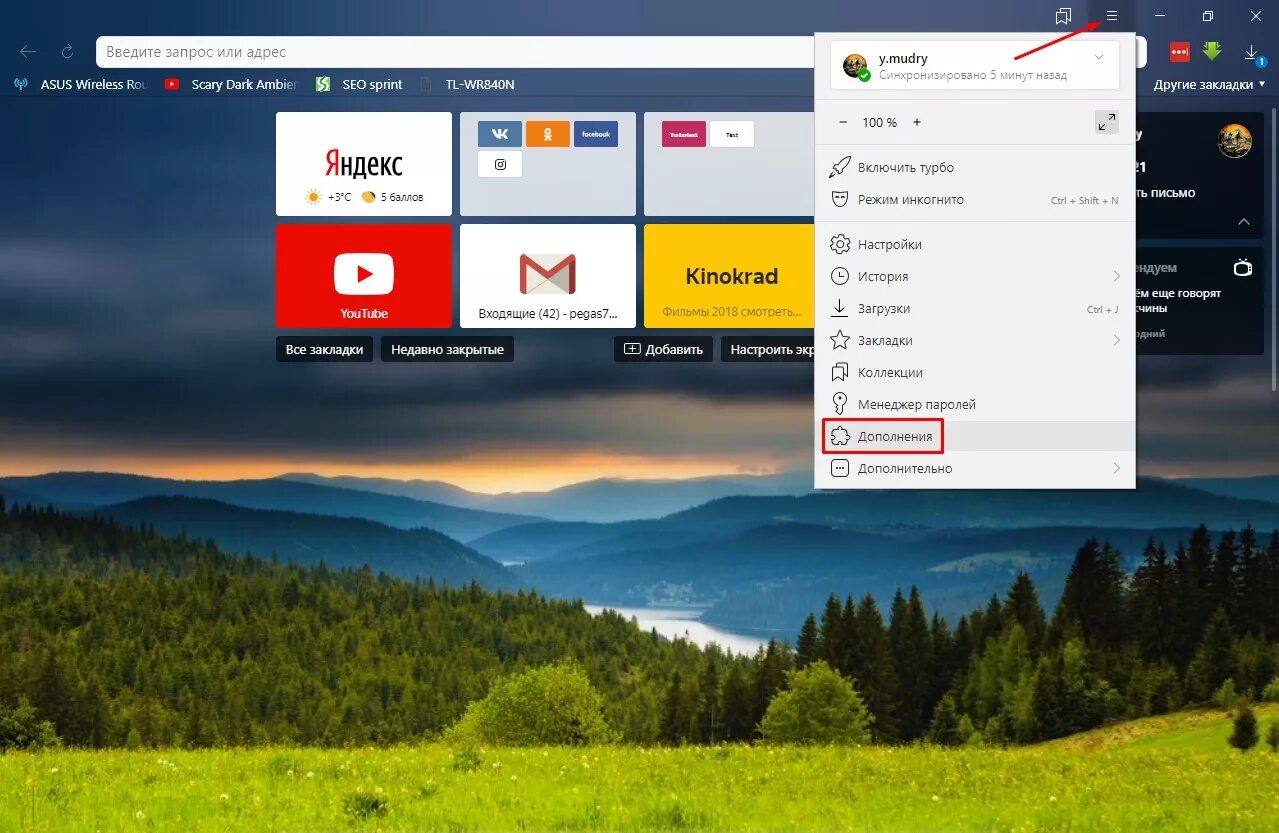
Task: Click the 100 % zoom level value
Action: 880,122
